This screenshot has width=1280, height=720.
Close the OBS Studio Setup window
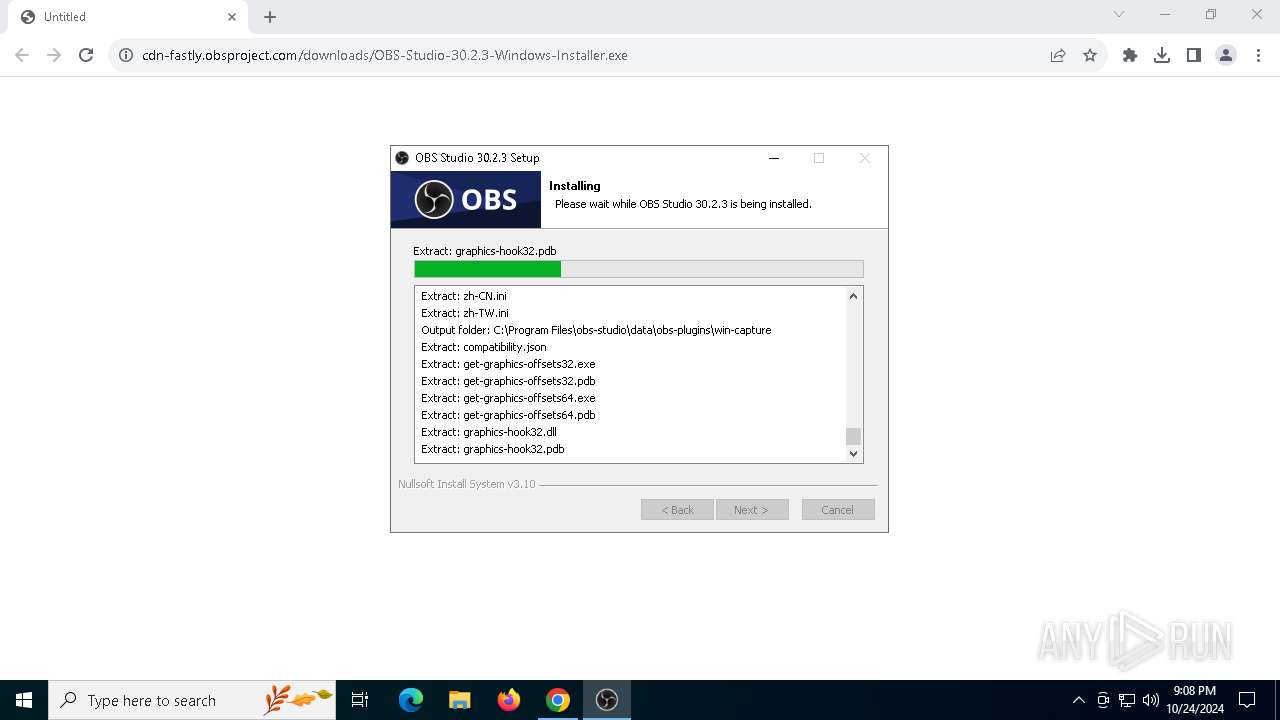coord(865,158)
